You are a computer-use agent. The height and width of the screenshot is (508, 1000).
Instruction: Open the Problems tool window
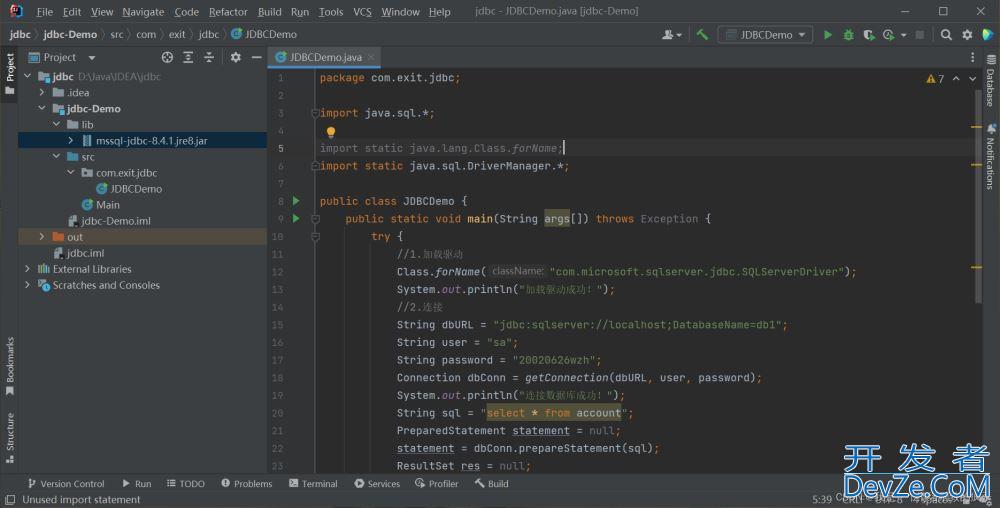coord(246,484)
